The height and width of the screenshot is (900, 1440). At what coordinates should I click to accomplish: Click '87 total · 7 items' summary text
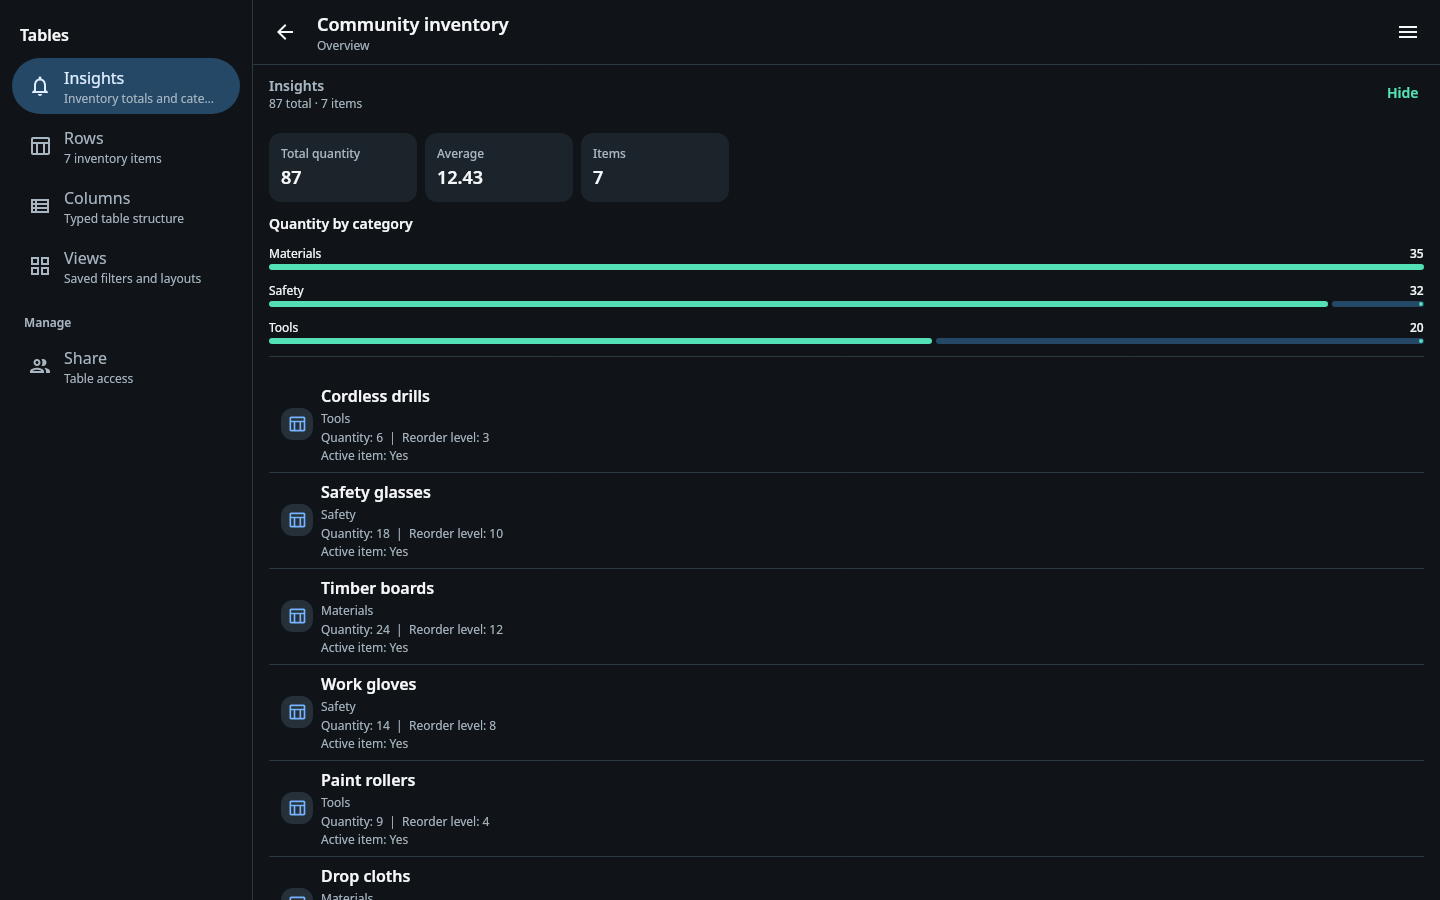tap(315, 104)
